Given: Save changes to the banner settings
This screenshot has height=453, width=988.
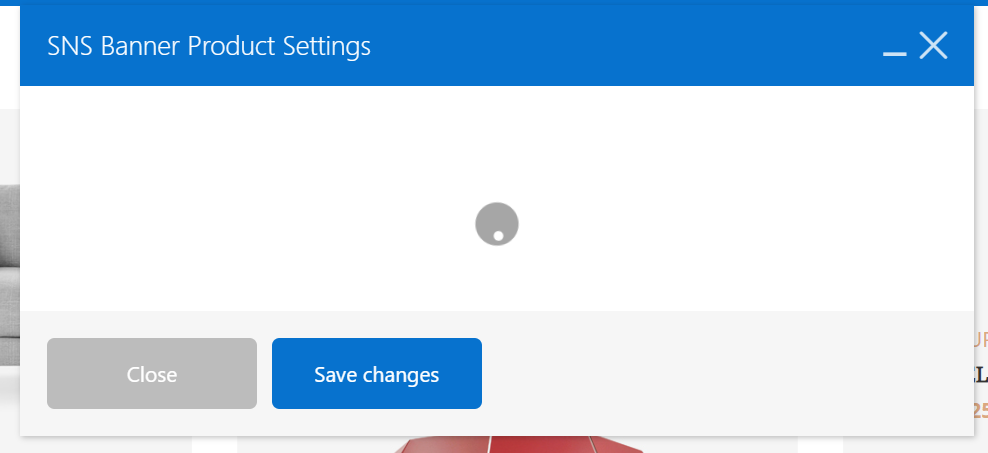Looking at the screenshot, I should 377,374.
